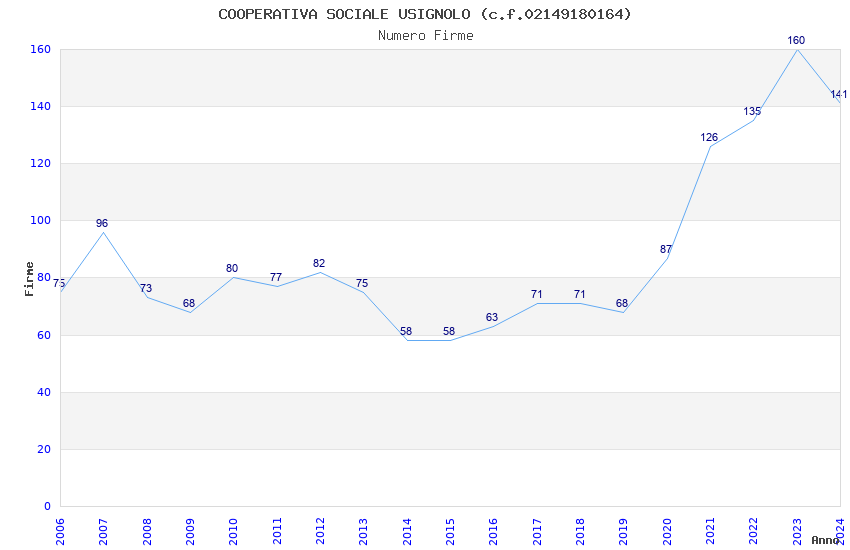Click the Anno horizontal axis title

tap(825, 540)
